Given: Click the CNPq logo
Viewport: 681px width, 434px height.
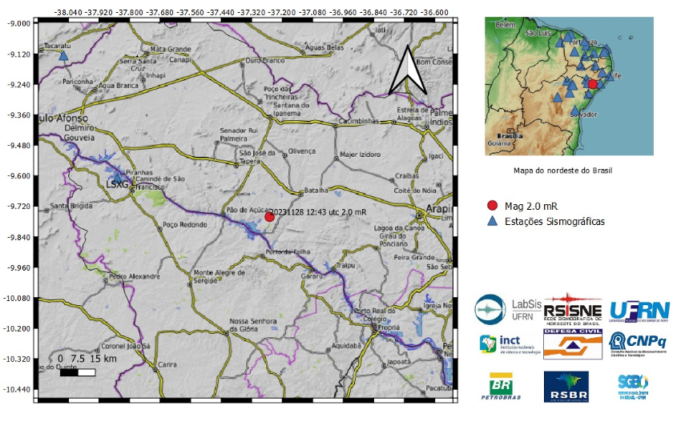Looking at the screenshot, I should click(x=638, y=344).
